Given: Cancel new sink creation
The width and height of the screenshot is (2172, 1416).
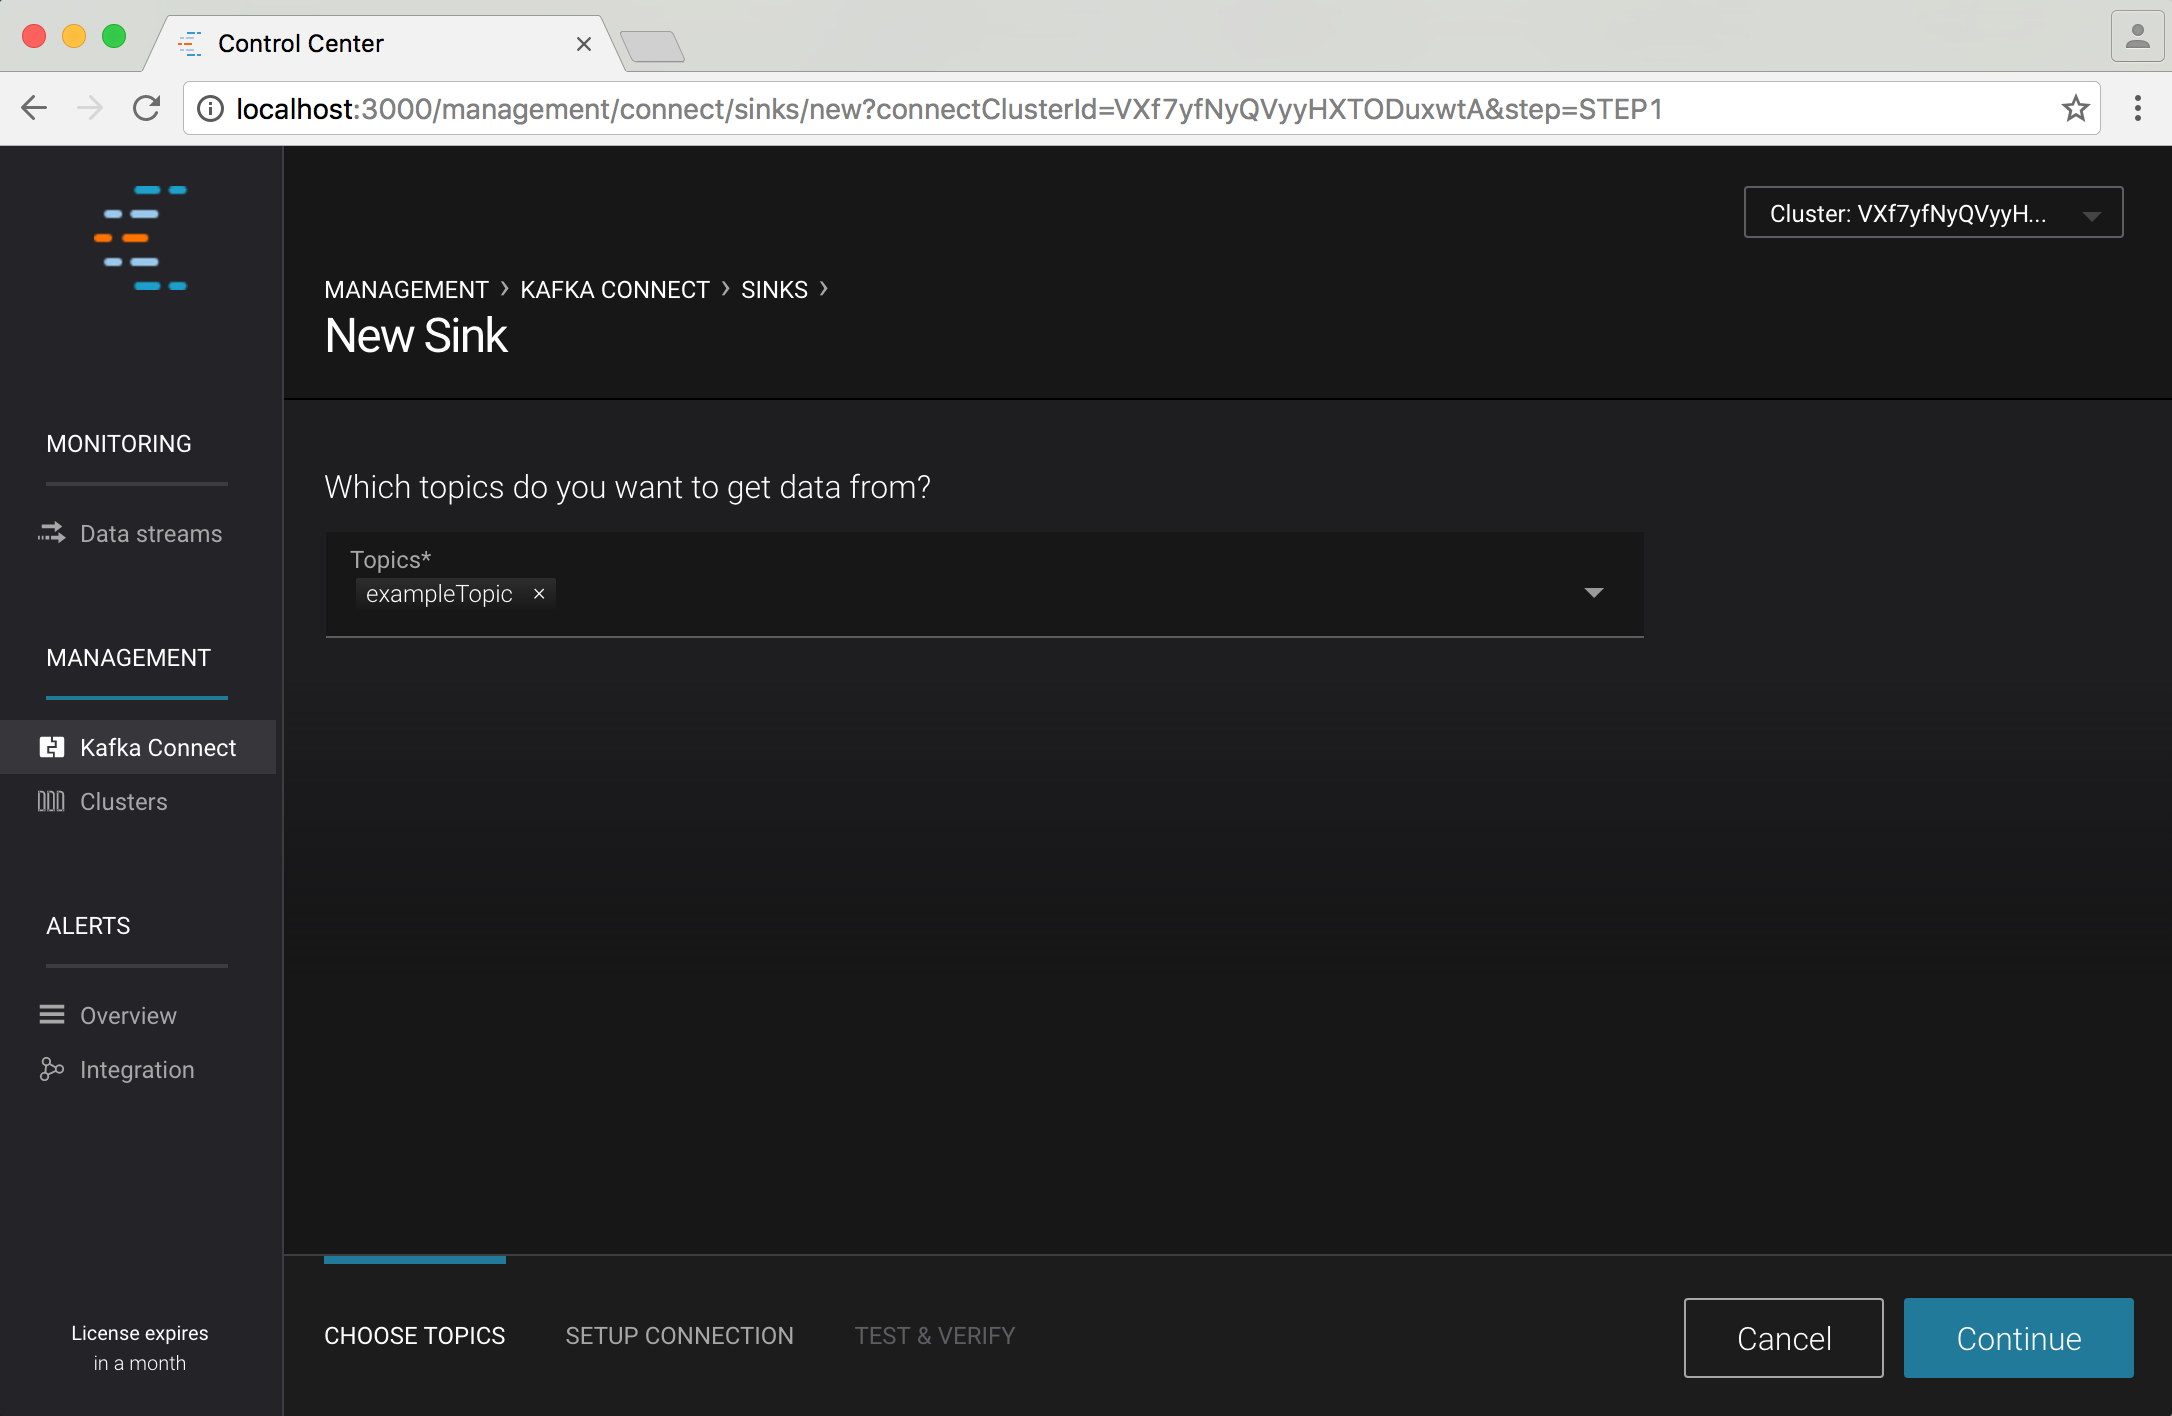Looking at the screenshot, I should [x=1783, y=1337].
